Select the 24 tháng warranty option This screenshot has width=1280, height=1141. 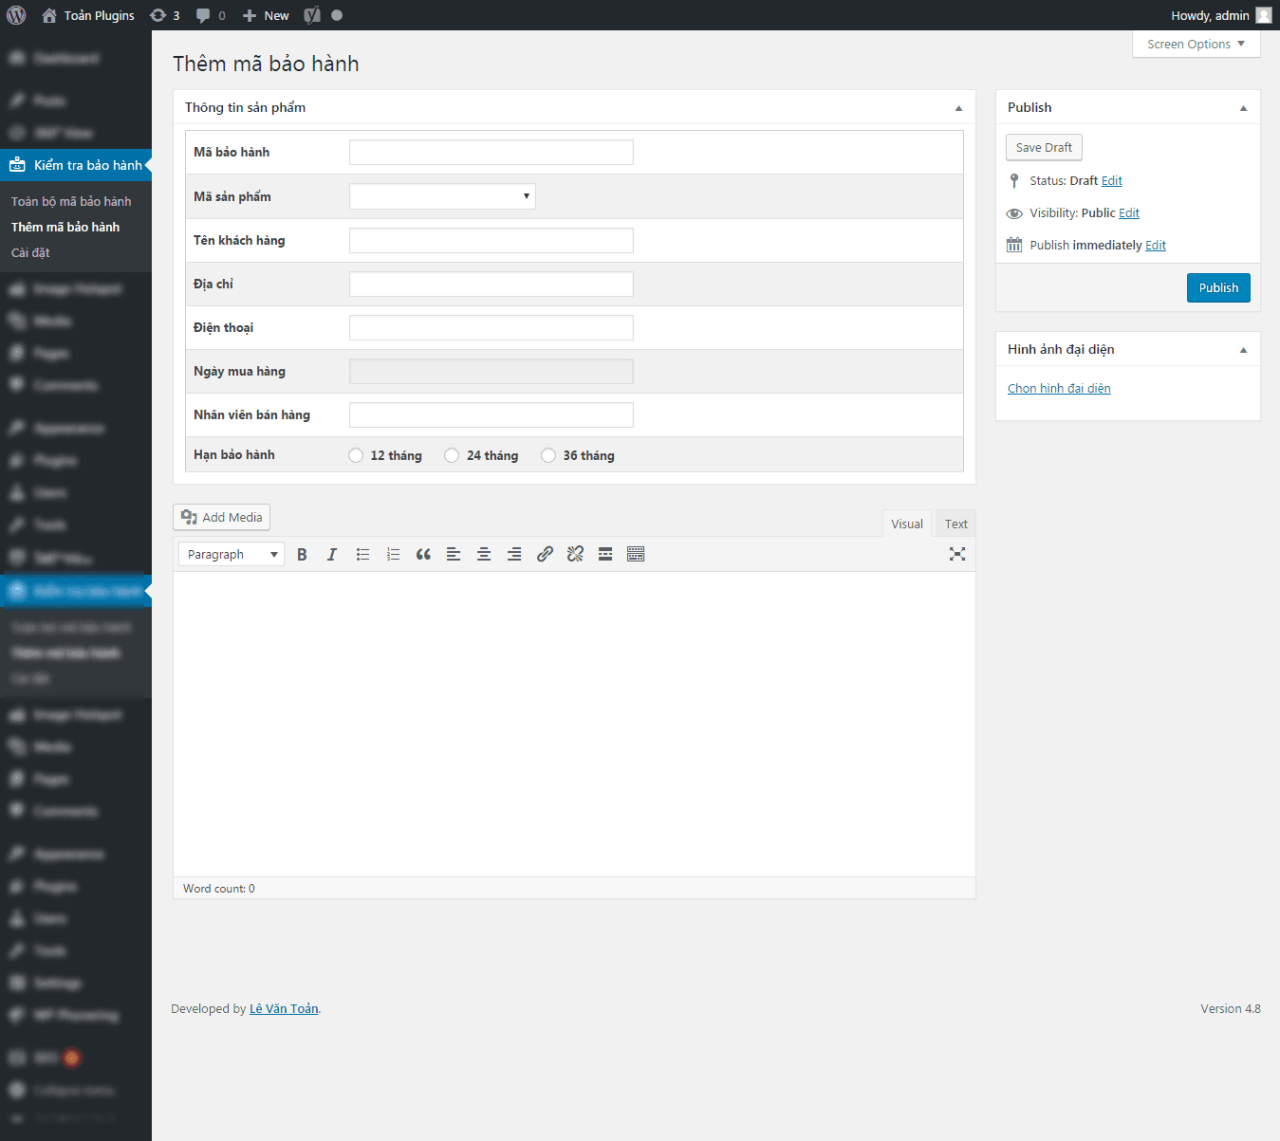point(452,456)
